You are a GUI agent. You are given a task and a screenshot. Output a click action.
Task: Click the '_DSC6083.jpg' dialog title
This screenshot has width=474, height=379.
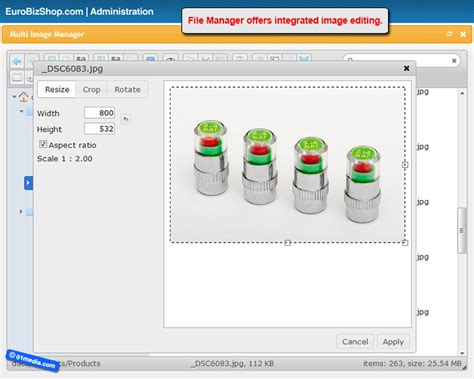(x=72, y=69)
